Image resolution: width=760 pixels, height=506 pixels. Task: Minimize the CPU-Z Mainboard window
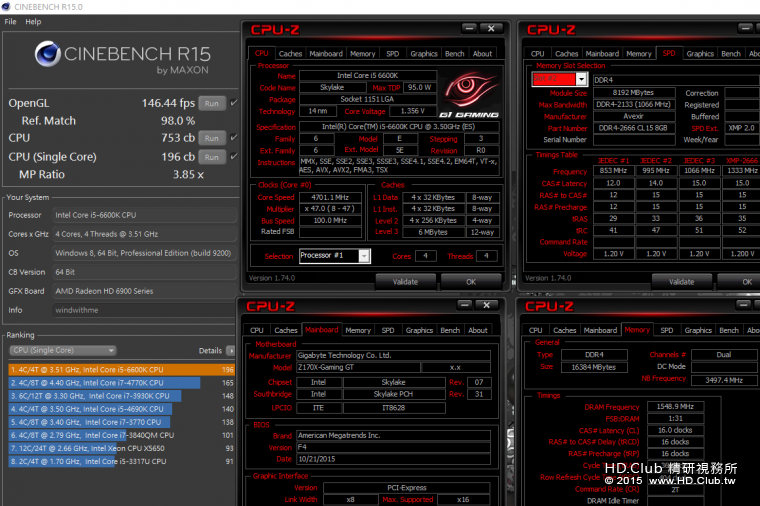click(464, 305)
